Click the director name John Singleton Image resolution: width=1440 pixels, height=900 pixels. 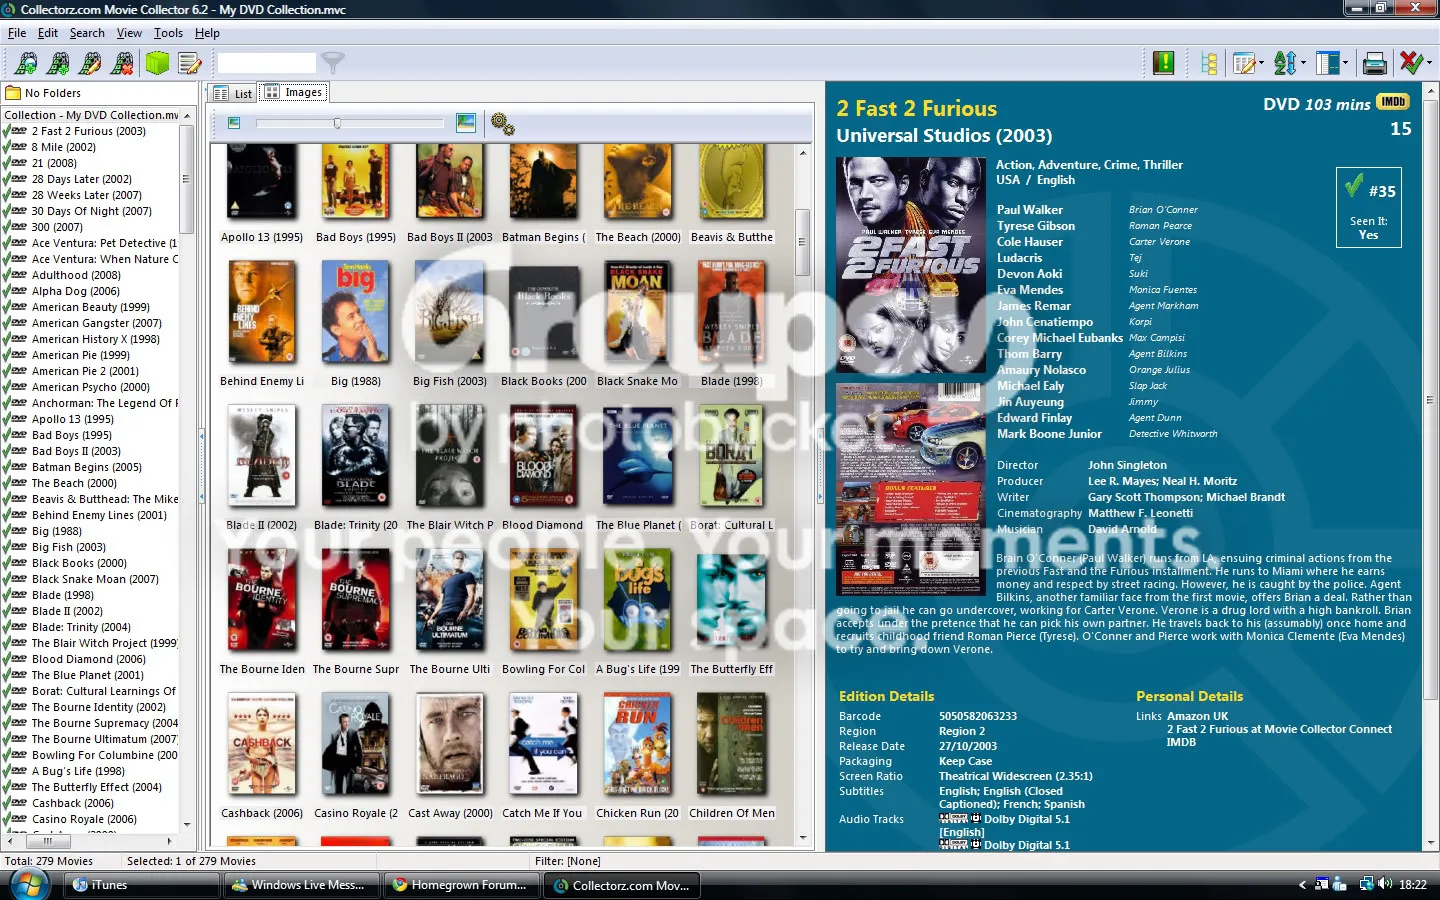1127,465
